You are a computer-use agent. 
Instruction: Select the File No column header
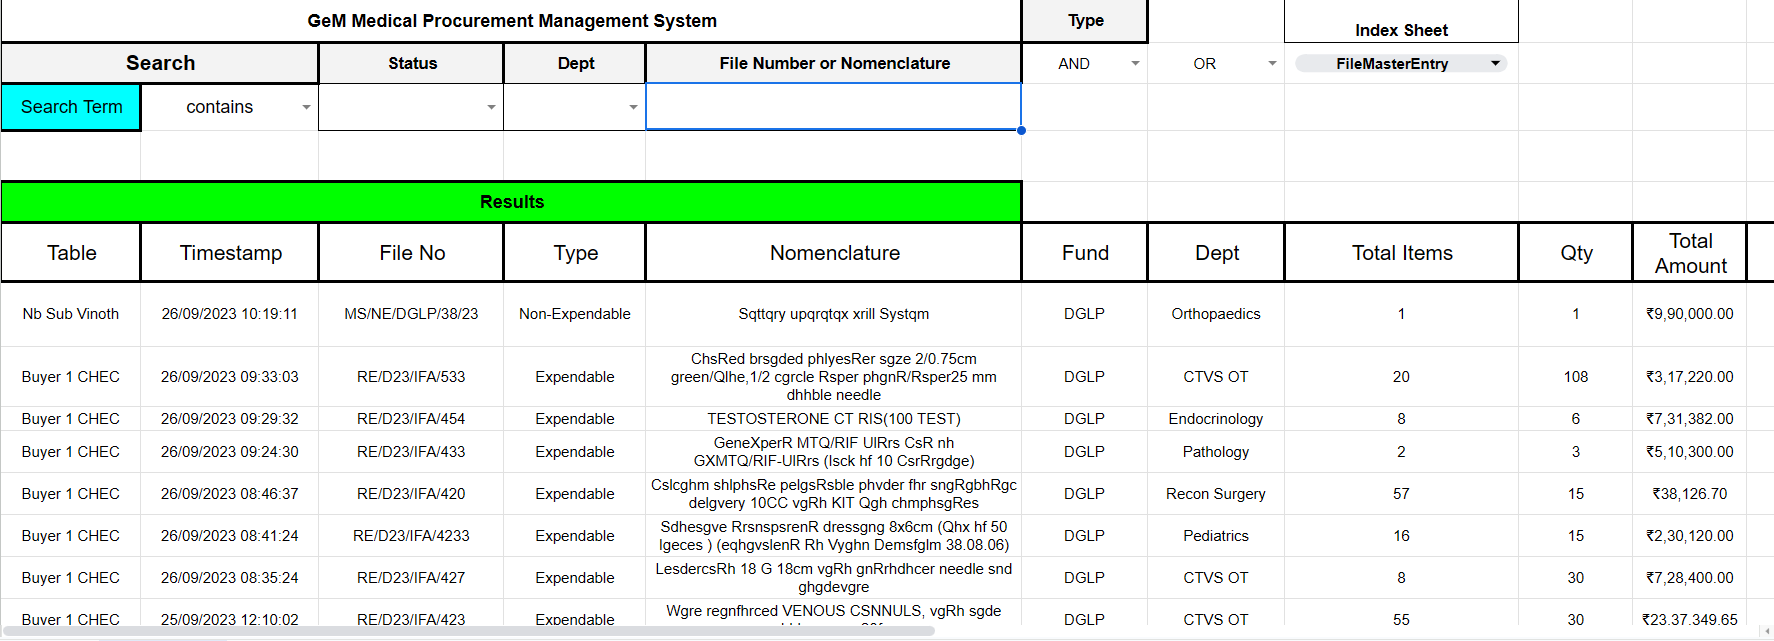pos(411,253)
